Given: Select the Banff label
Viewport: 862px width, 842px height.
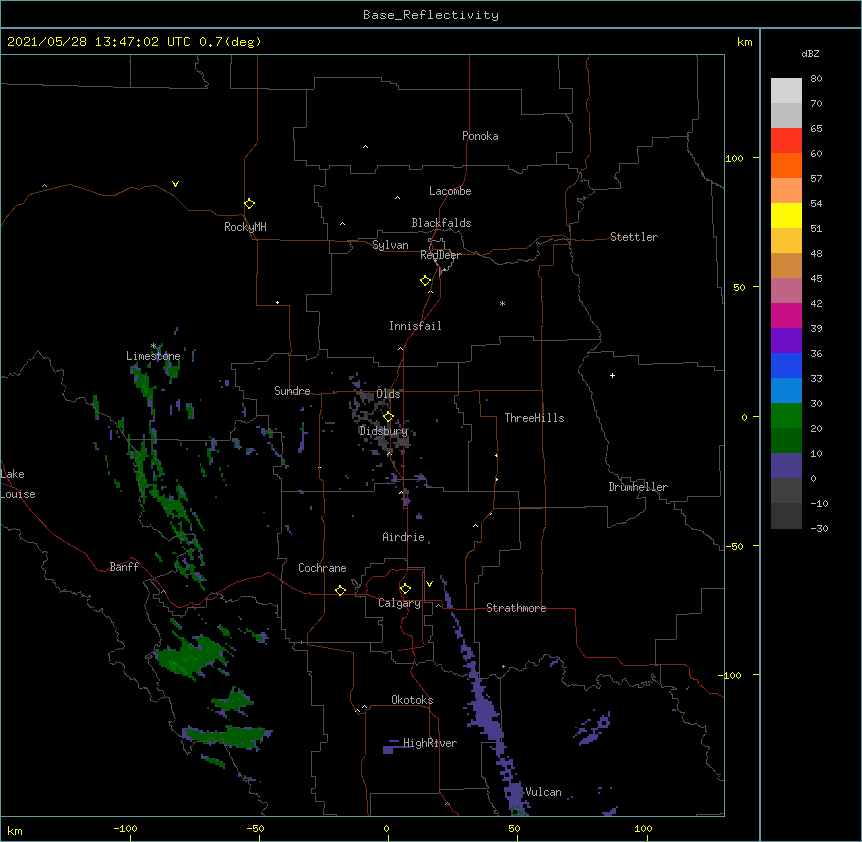Looking at the screenshot, I should point(124,567).
